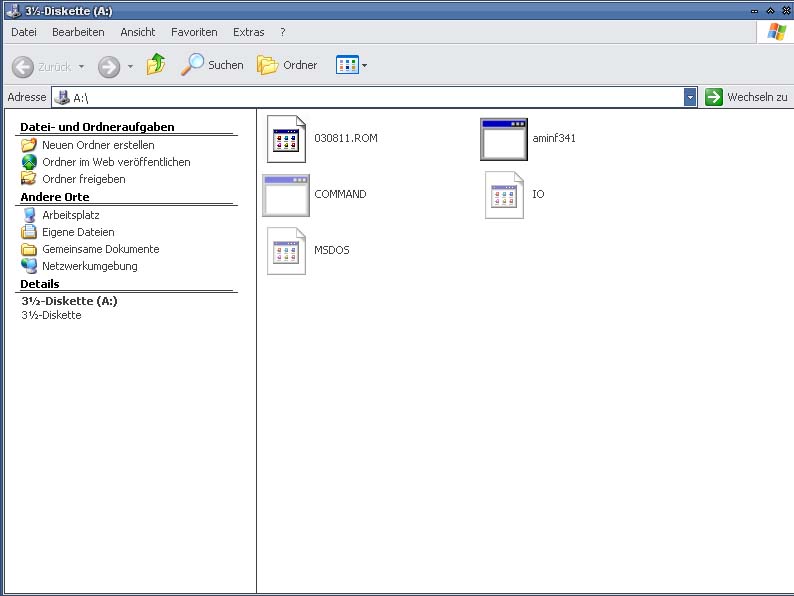Click the floppy drive icon in address bar
794x596 pixels.
coord(62,97)
